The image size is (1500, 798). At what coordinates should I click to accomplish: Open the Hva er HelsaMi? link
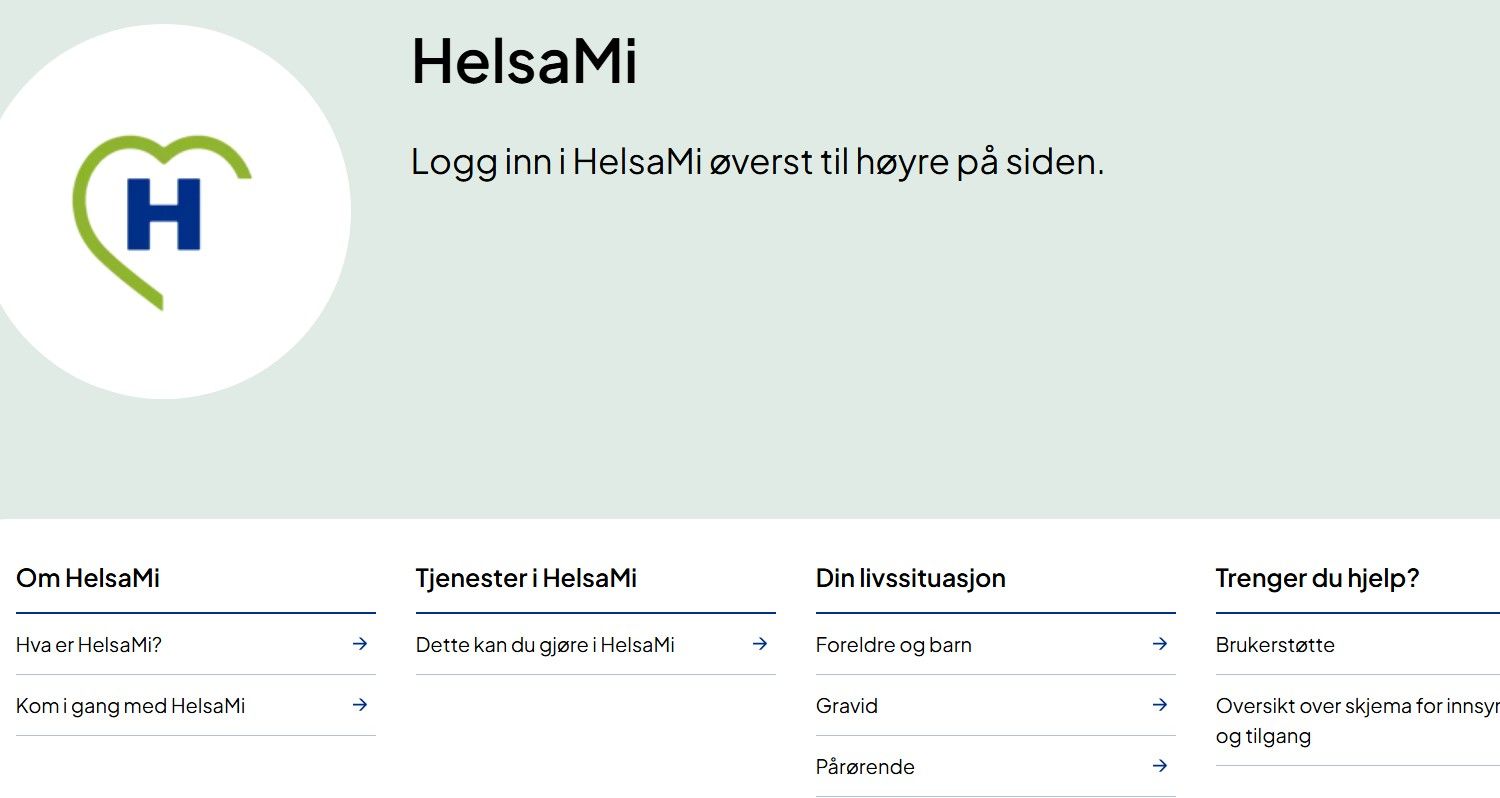[x=89, y=645]
